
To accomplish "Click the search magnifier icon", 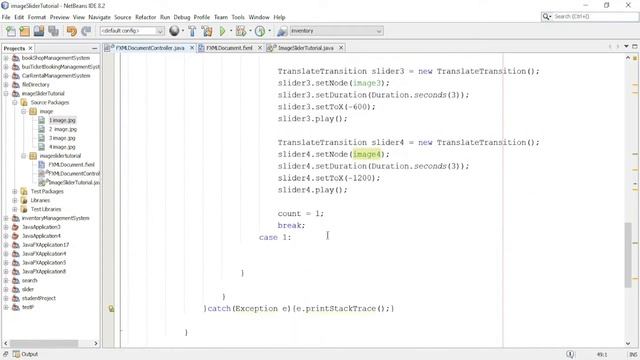I will (x=546, y=17).
